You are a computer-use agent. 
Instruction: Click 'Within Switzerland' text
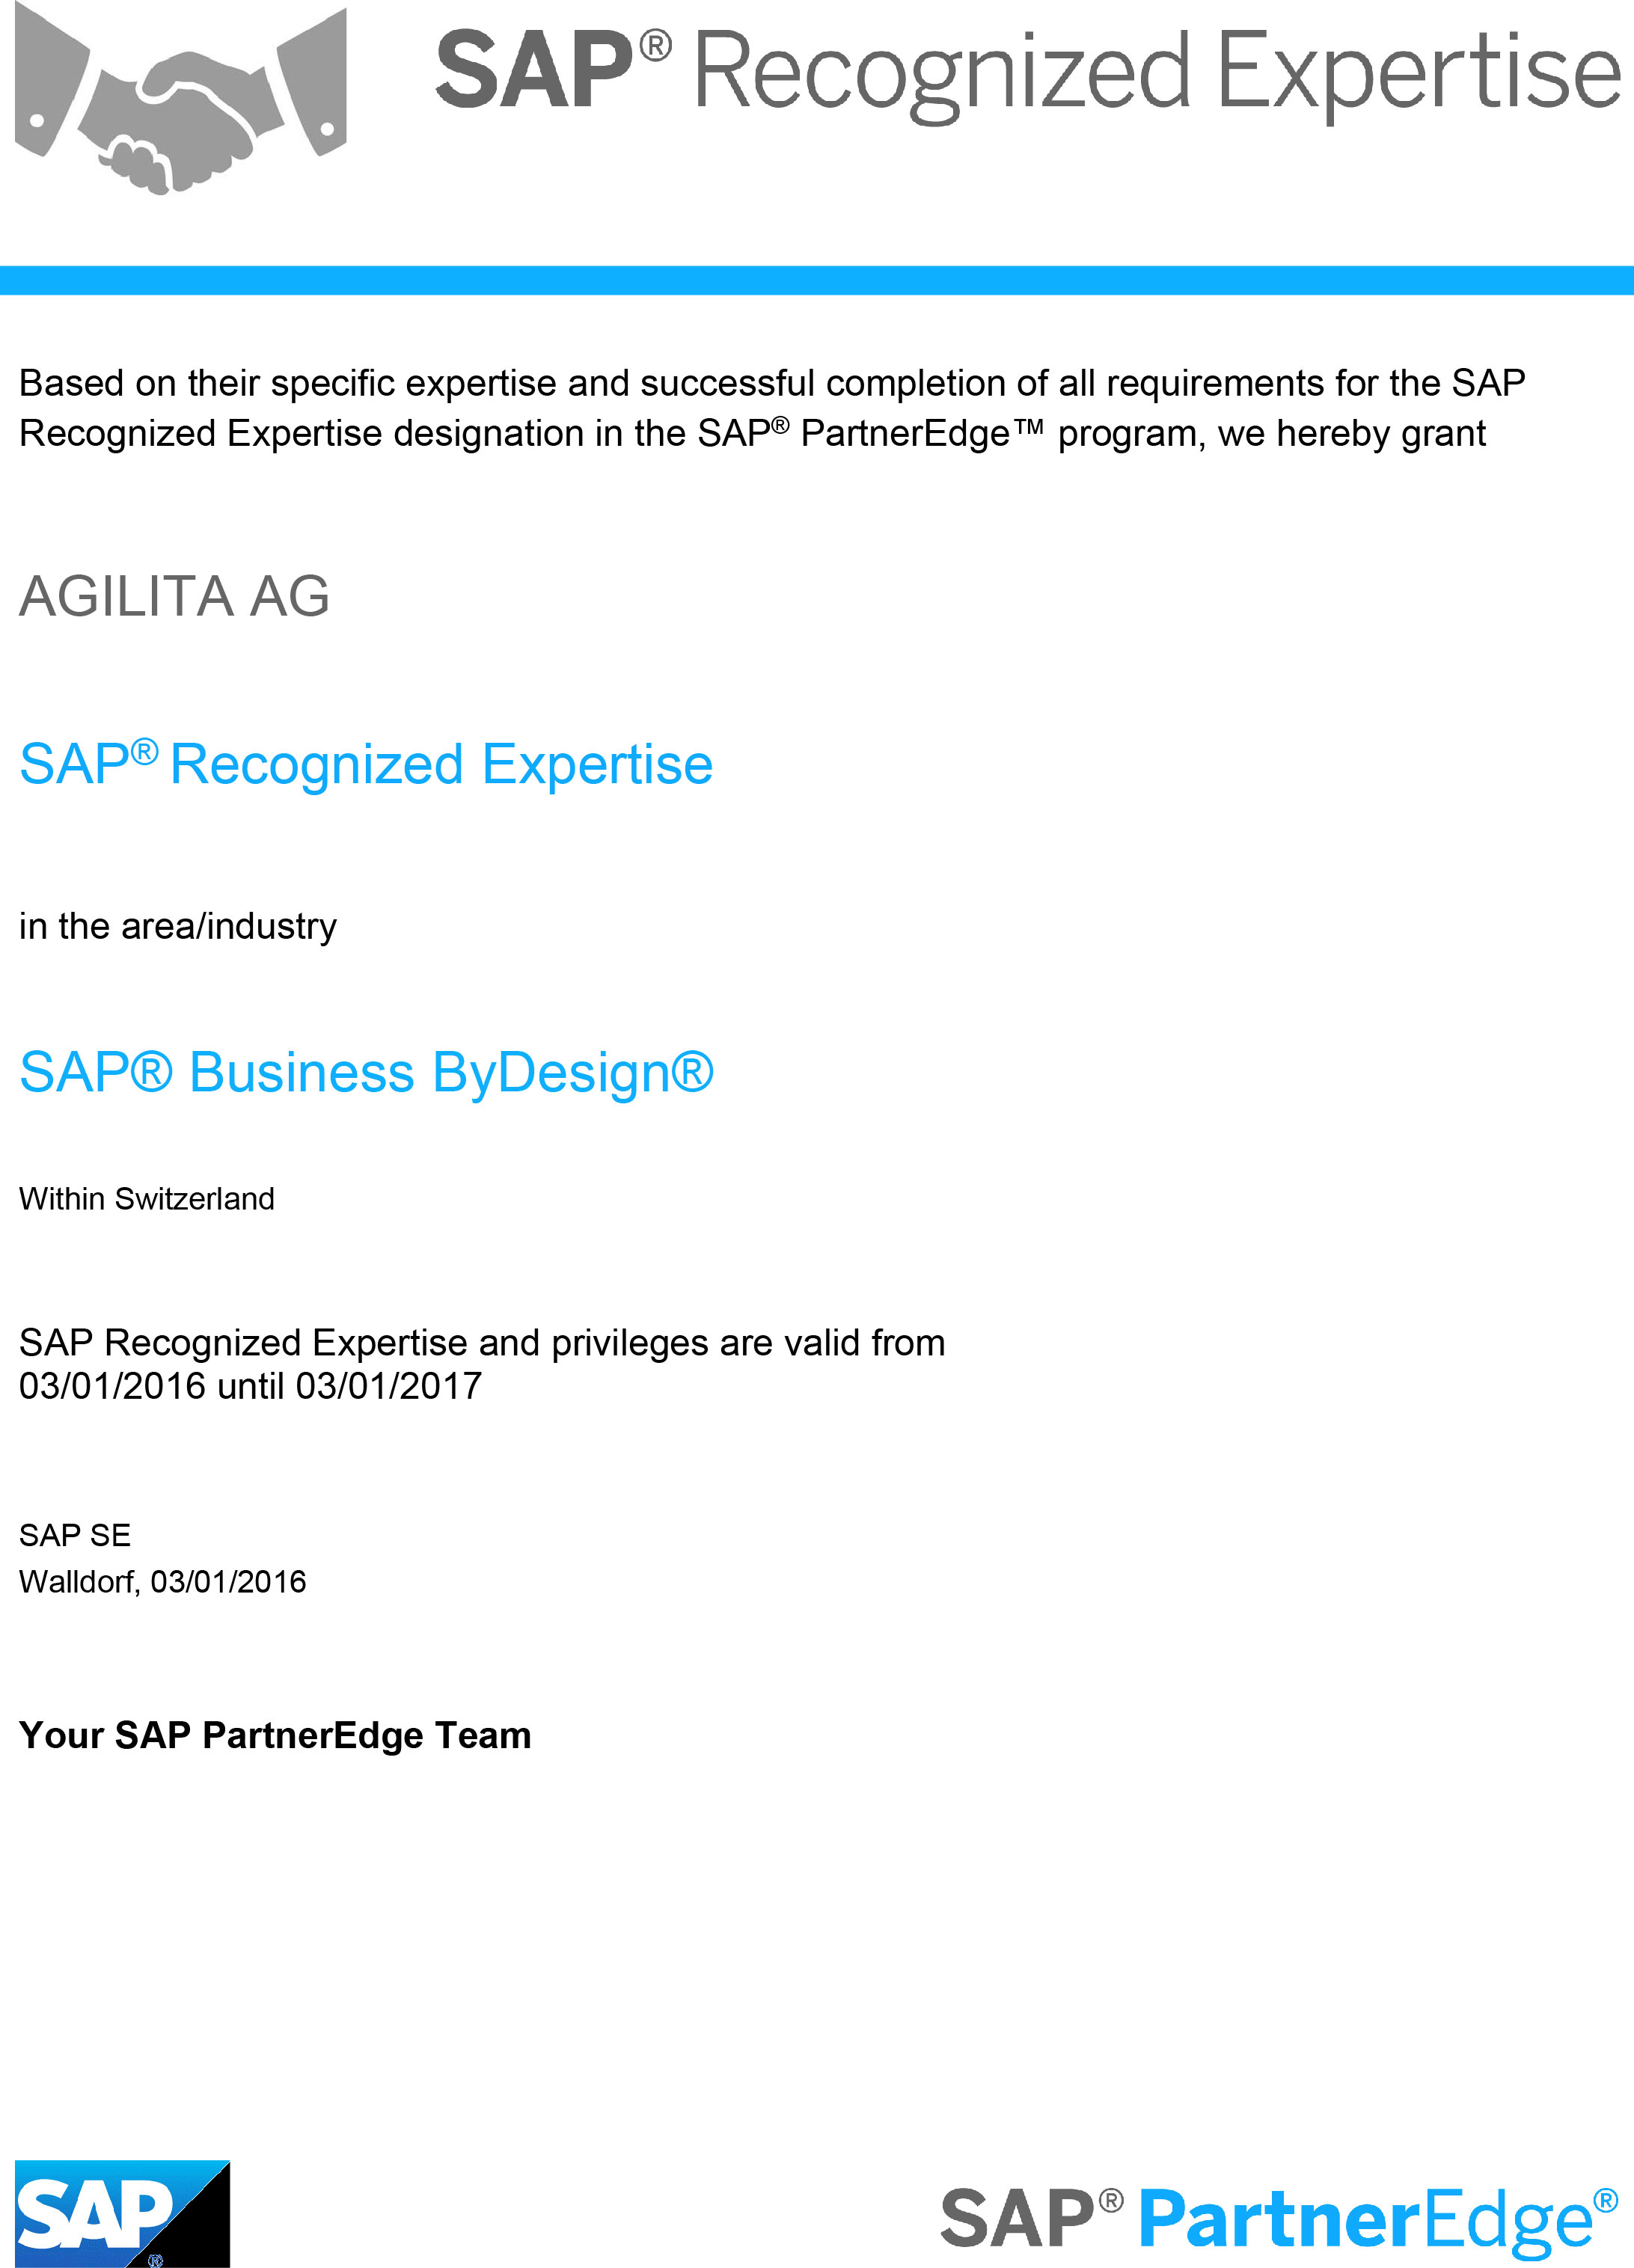pos(147,1198)
